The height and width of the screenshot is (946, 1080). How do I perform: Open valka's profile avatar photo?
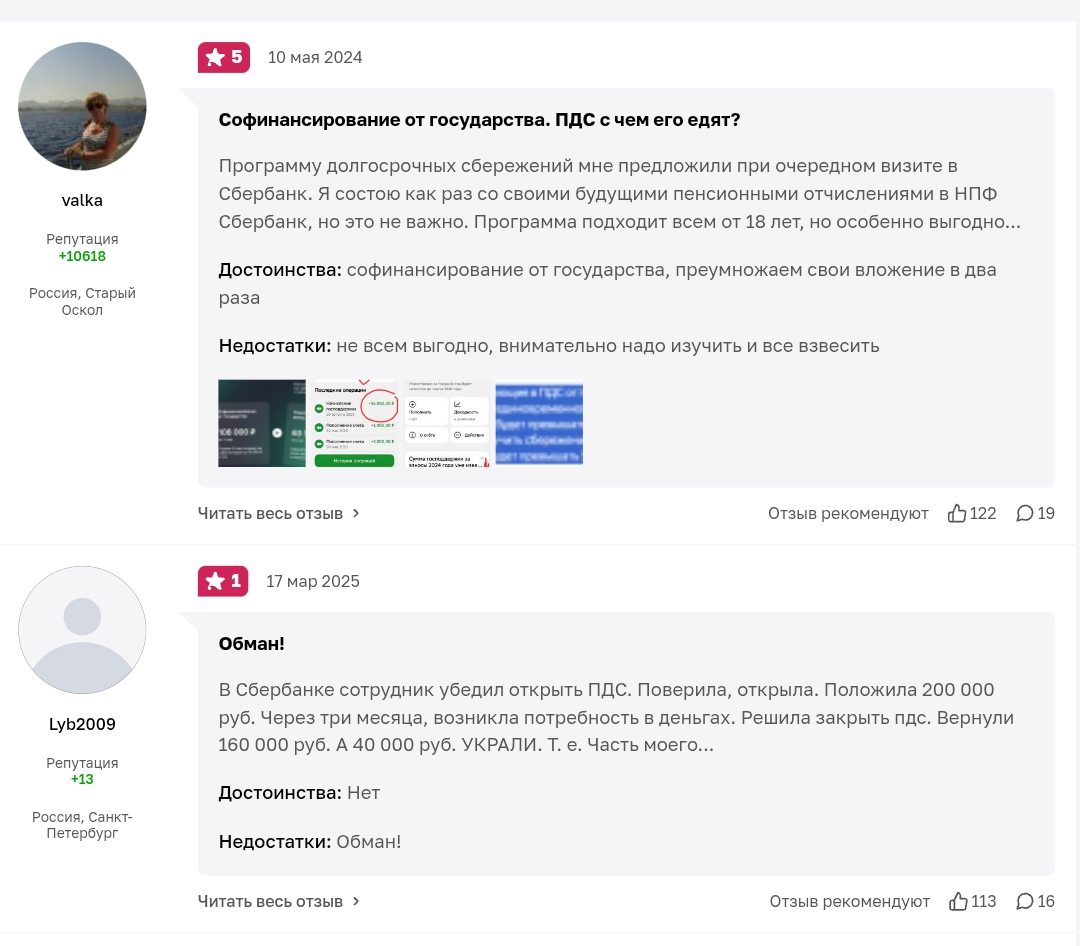[82, 106]
